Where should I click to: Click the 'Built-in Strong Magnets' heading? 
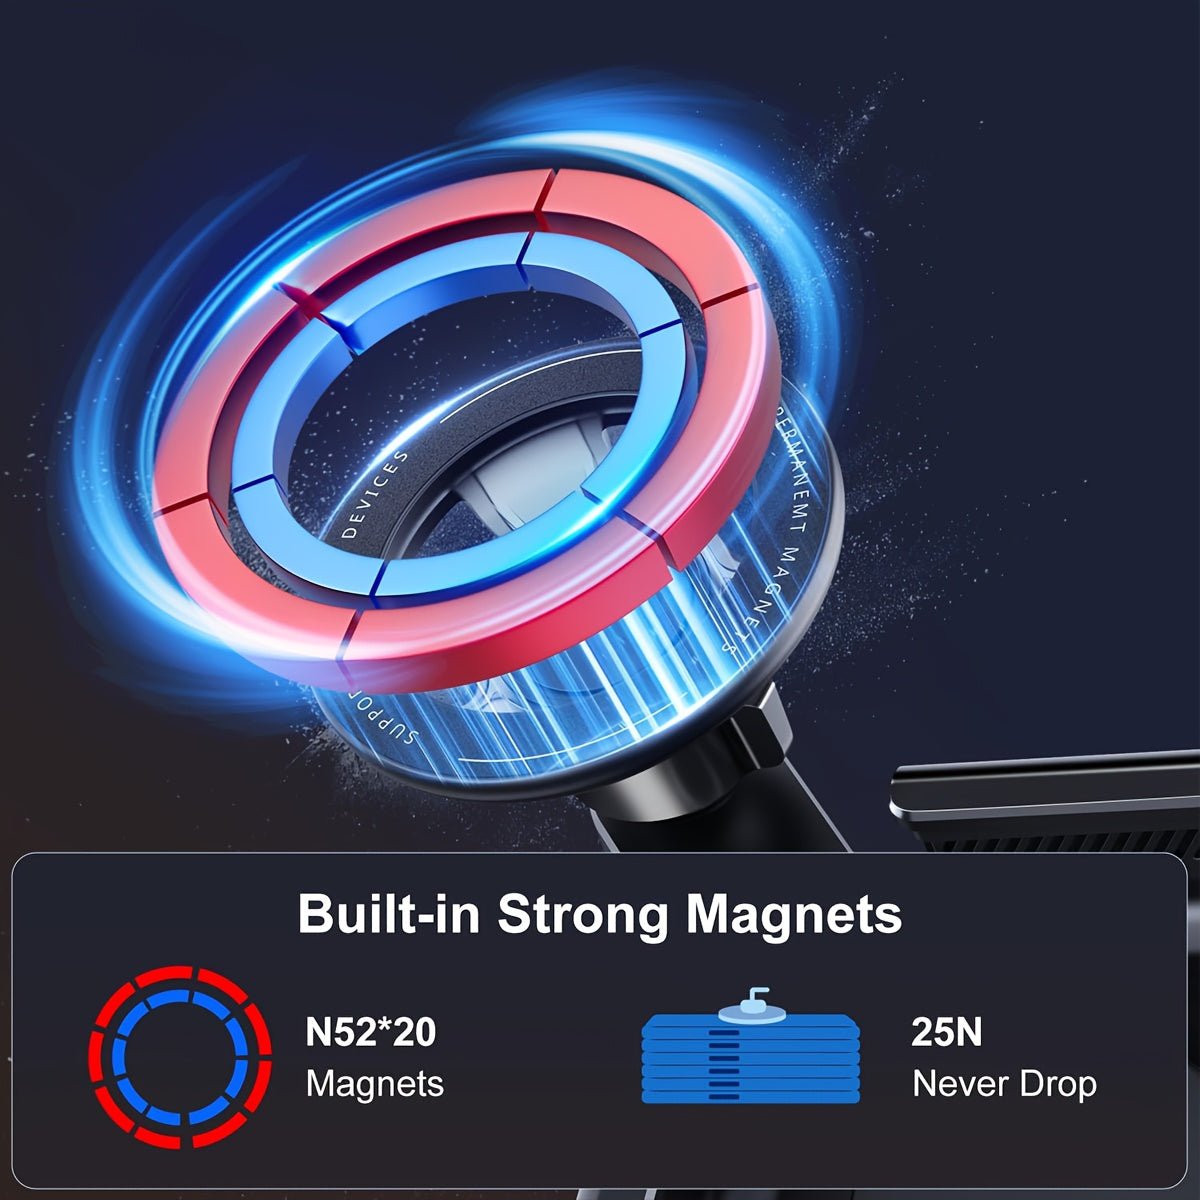coord(600,914)
